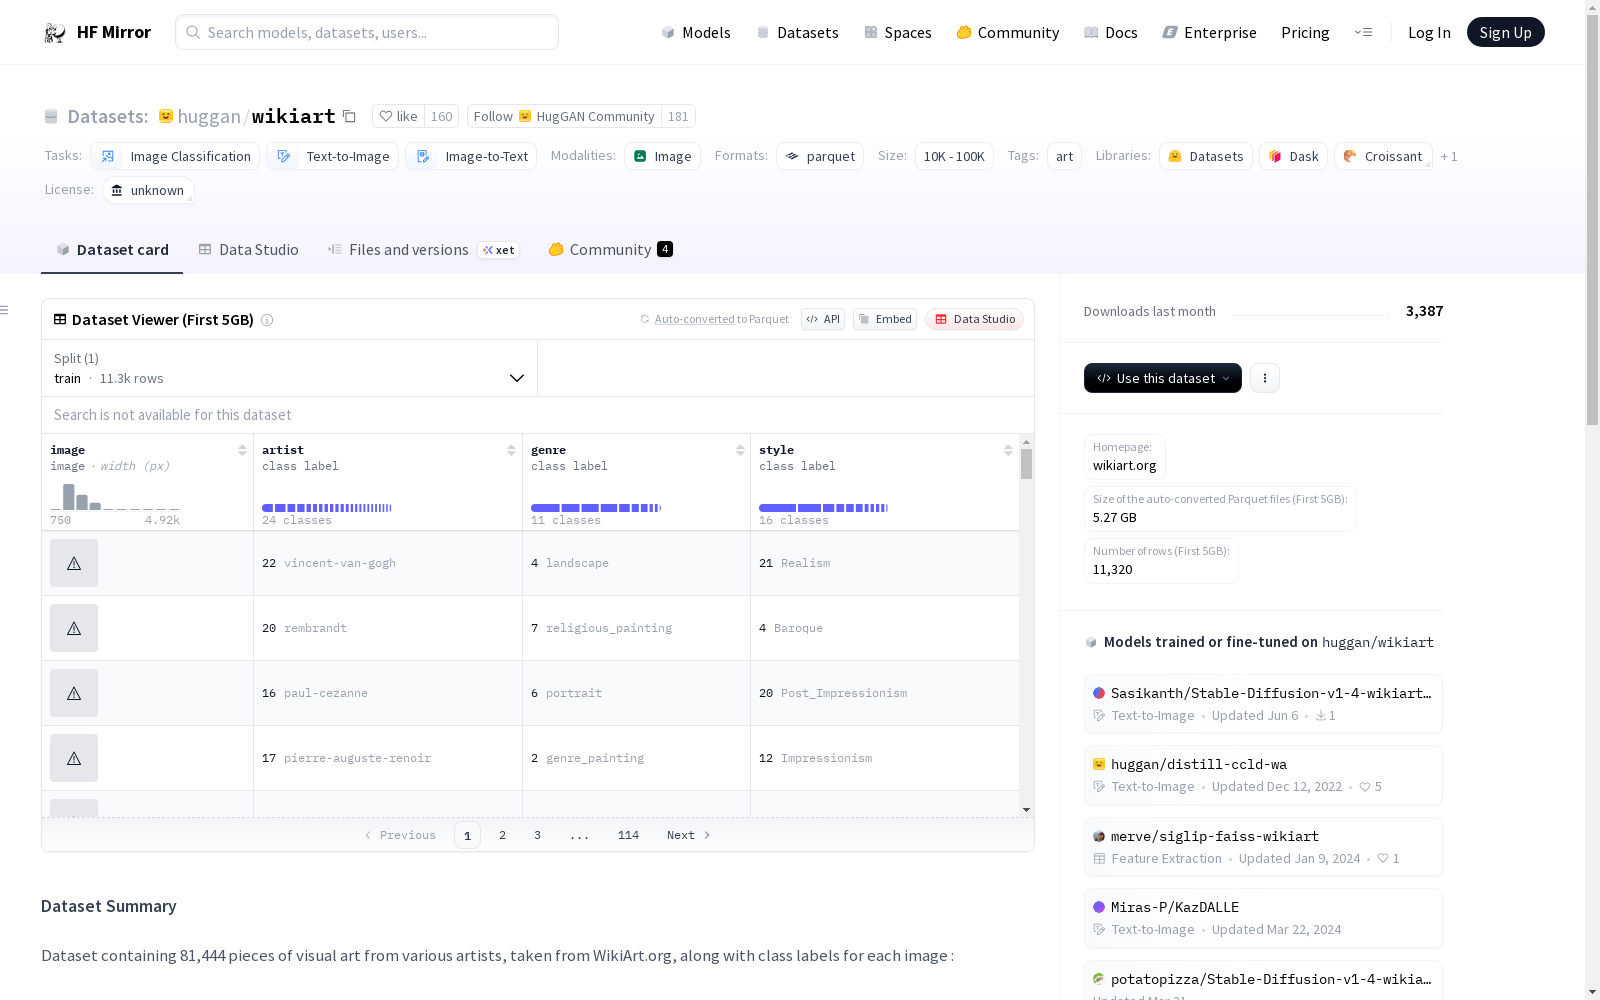Copy the dataset name with the copy icon
Viewport: 1600px width, 1000px height.
tap(349, 116)
